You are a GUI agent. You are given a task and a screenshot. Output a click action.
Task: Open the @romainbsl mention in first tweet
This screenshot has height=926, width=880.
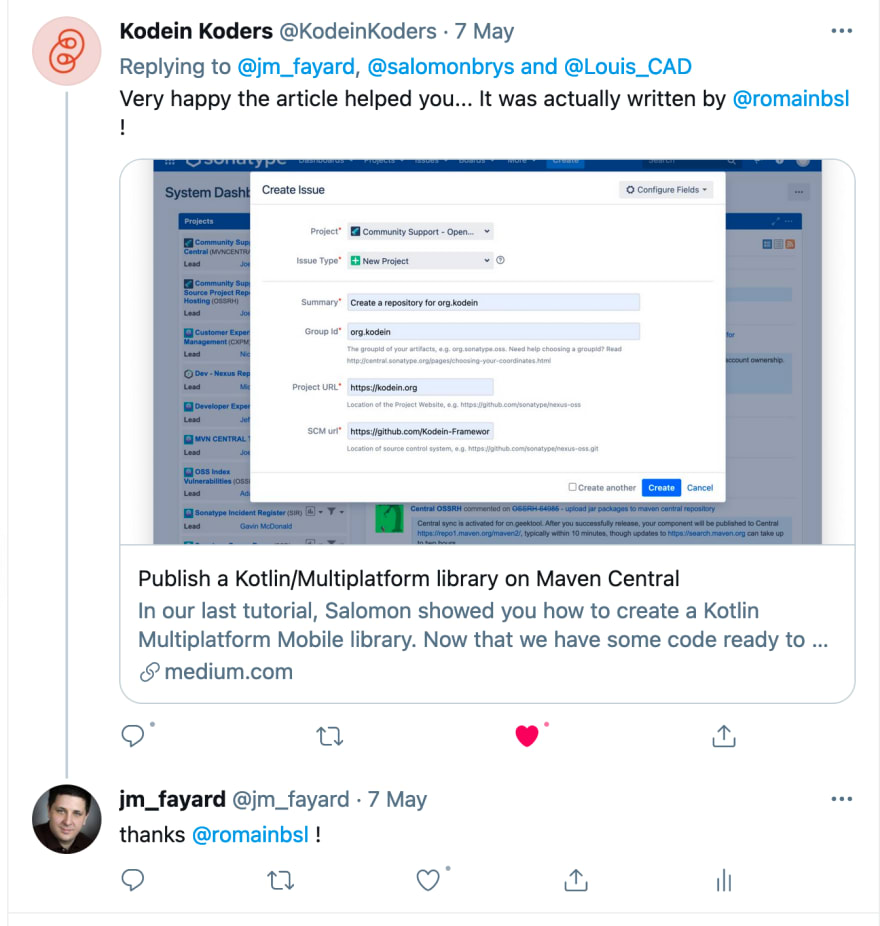click(x=791, y=99)
